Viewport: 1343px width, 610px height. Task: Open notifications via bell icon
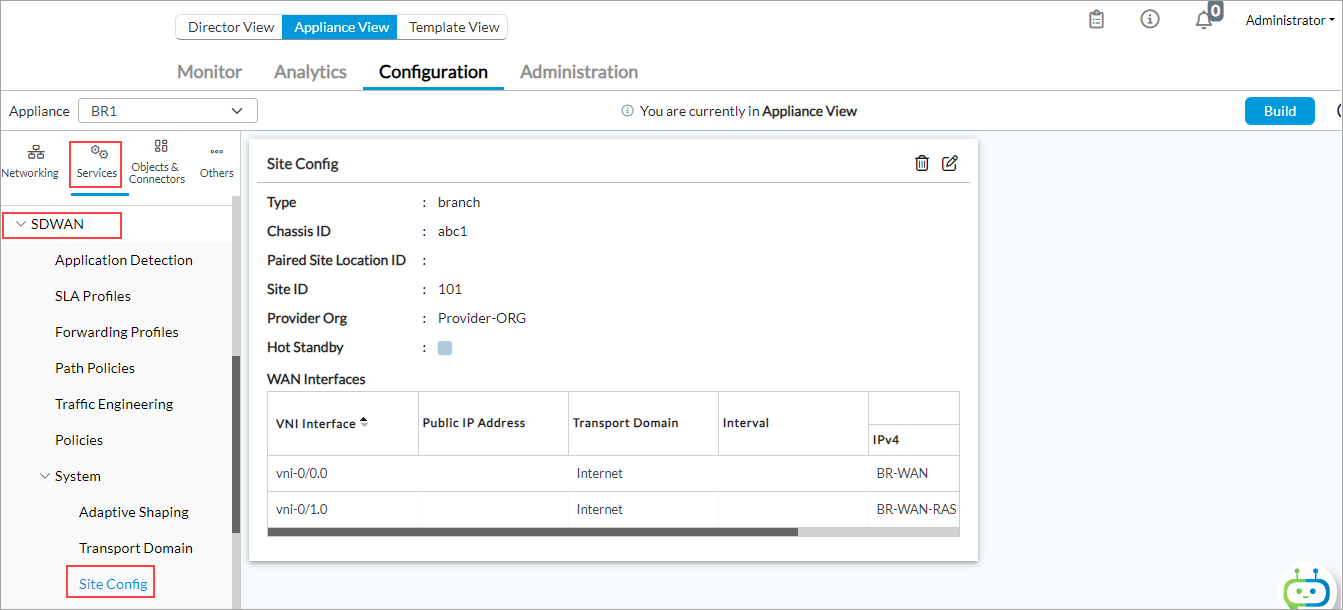[x=1204, y=19]
